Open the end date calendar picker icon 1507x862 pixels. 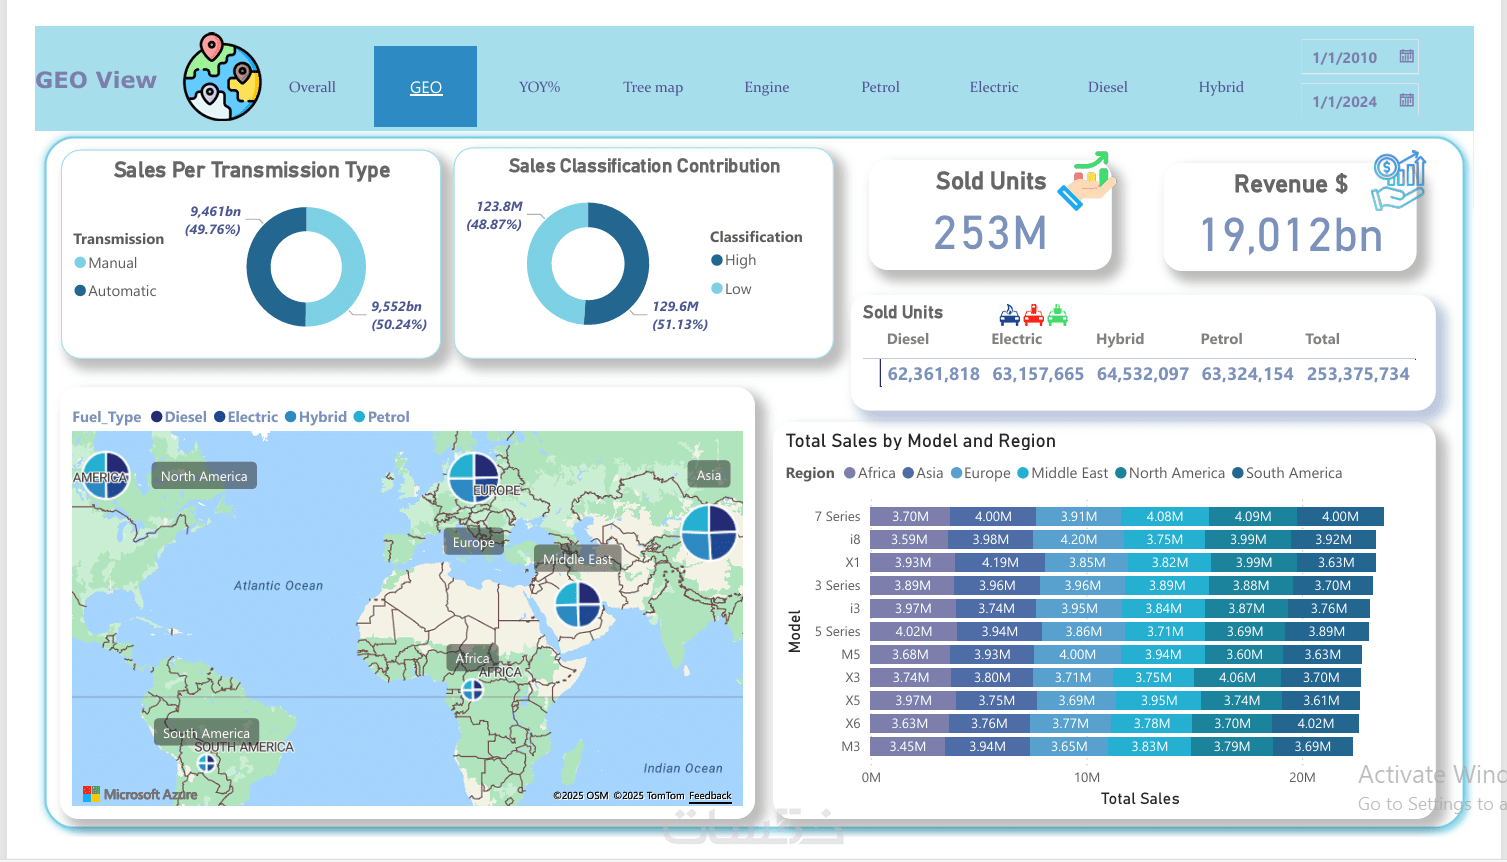pyautogui.click(x=1406, y=100)
